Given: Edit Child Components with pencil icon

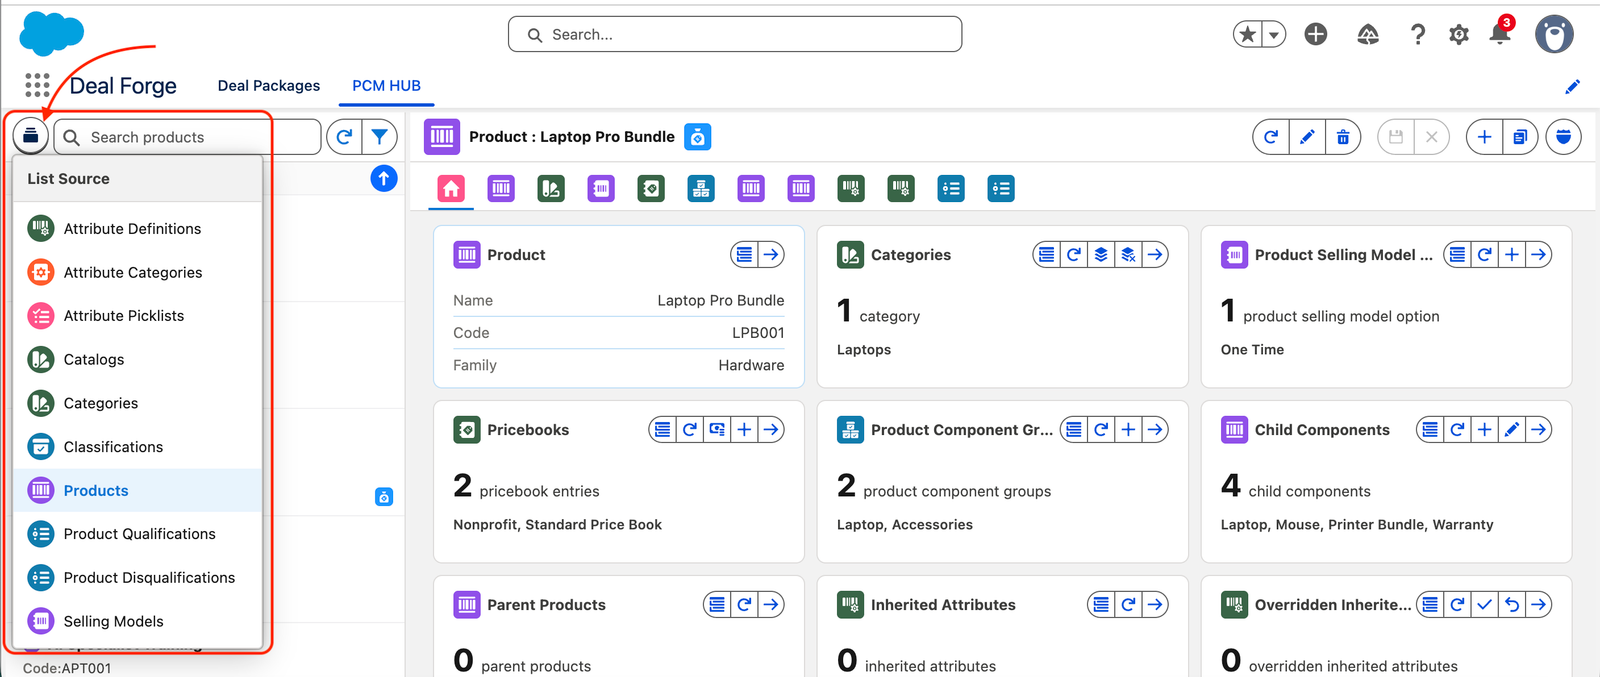Looking at the screenshot, I should (1512, 430).
